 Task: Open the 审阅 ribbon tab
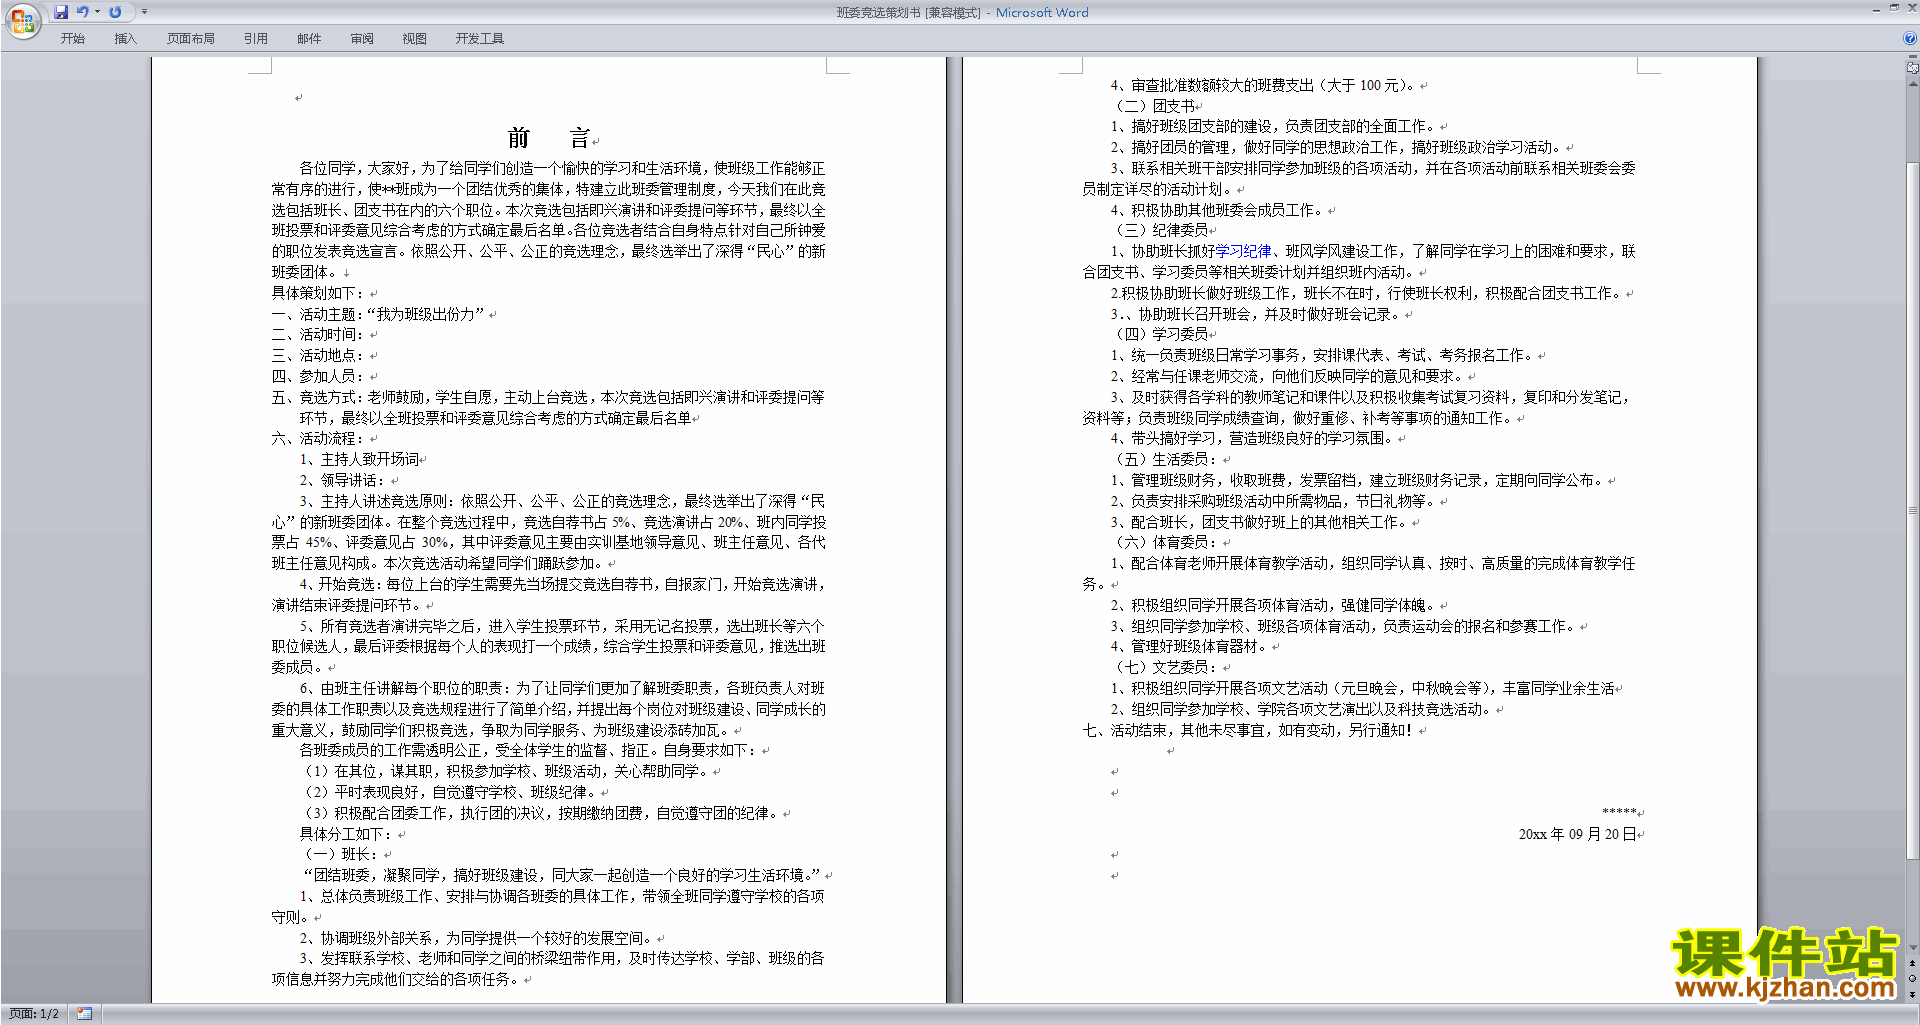pos(362,39)
